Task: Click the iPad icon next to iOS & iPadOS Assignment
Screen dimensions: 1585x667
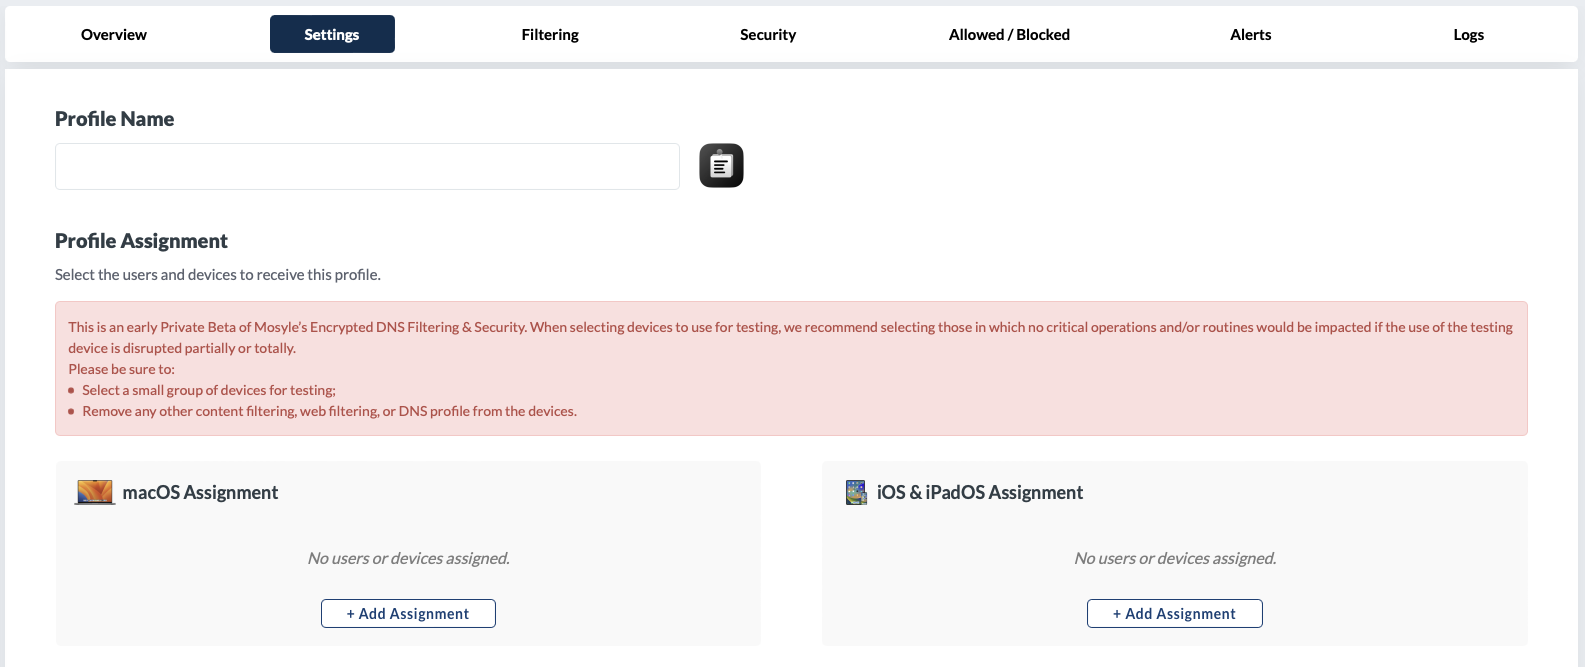Action: [x=856, y=492]
